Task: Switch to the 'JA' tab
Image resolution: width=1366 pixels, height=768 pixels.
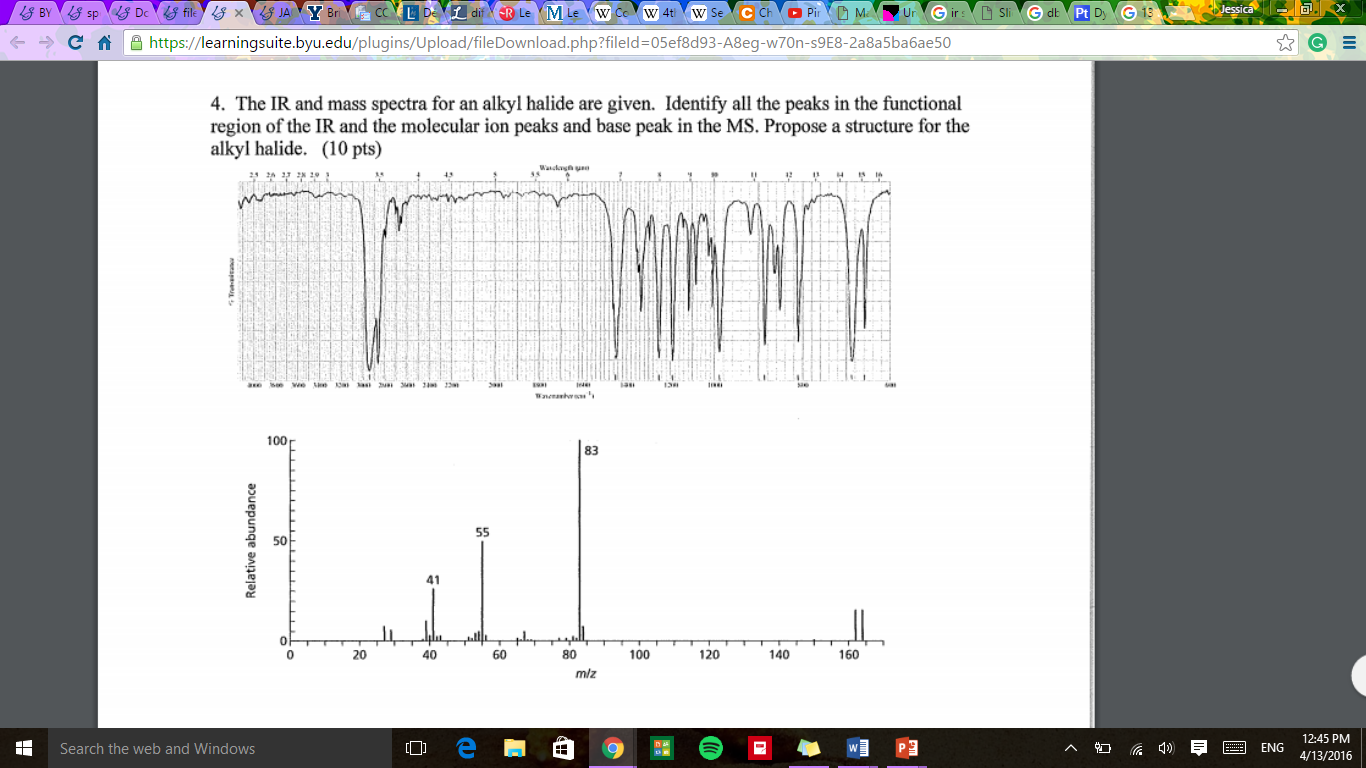Action: click(275, 13)
